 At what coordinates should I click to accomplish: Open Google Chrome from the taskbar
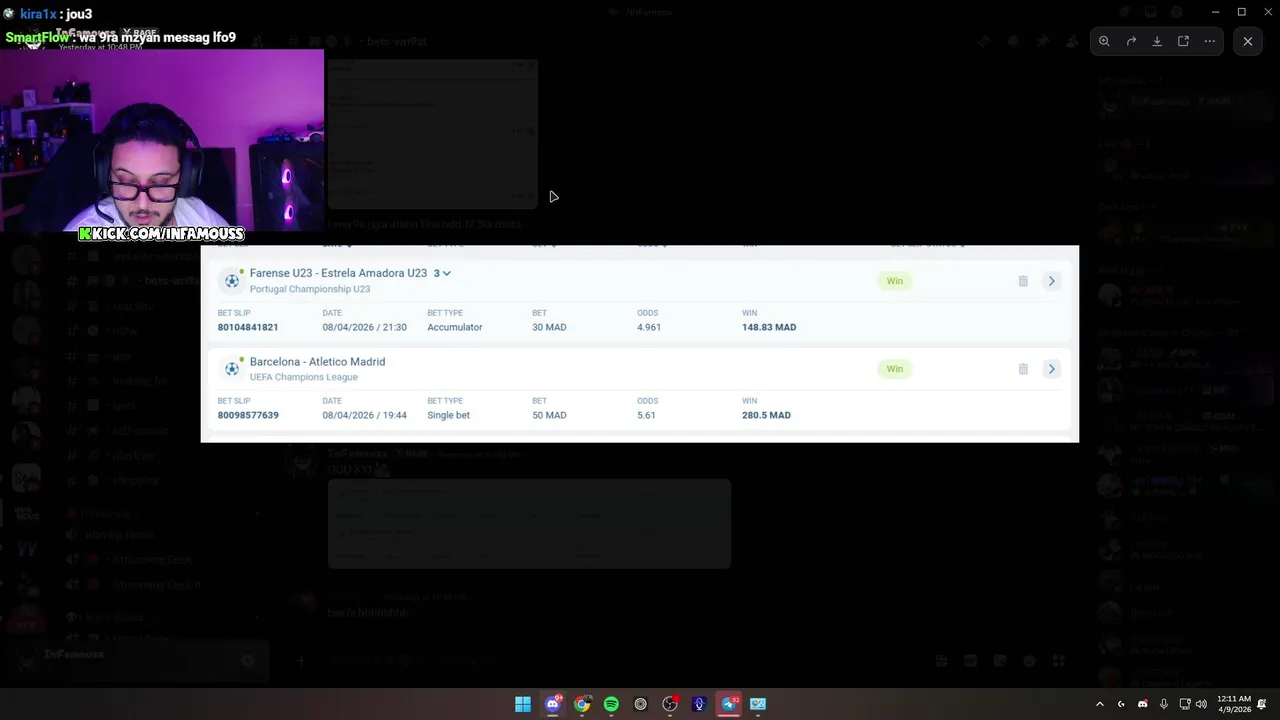coord(582,704)
